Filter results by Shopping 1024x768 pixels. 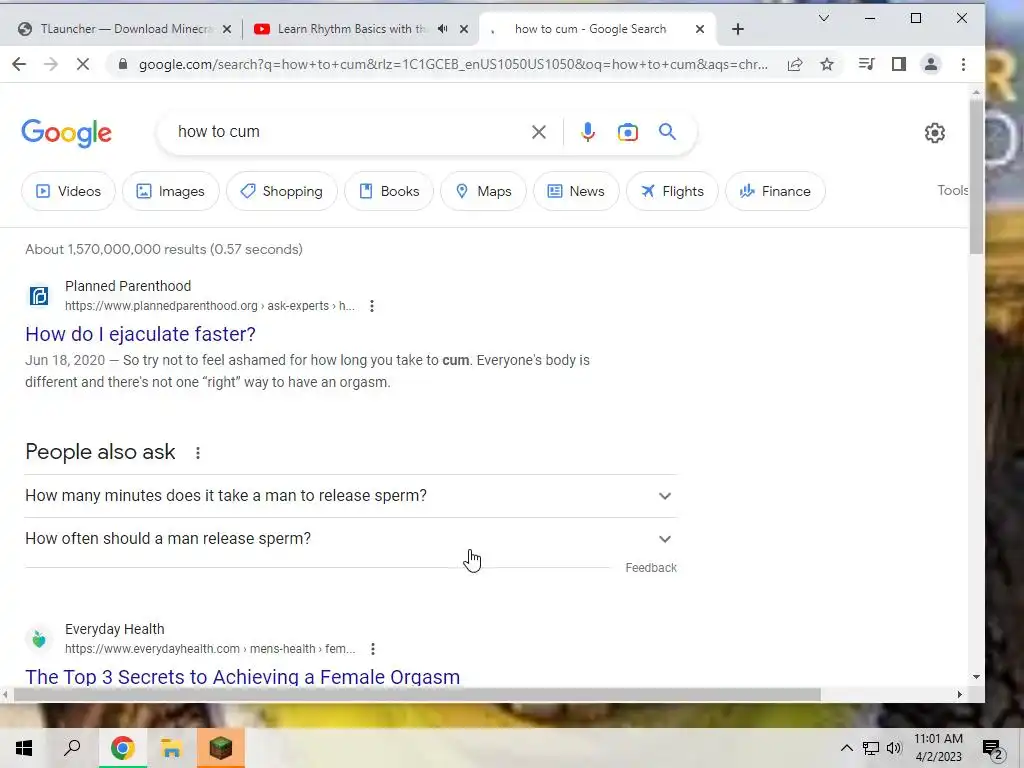281,191
